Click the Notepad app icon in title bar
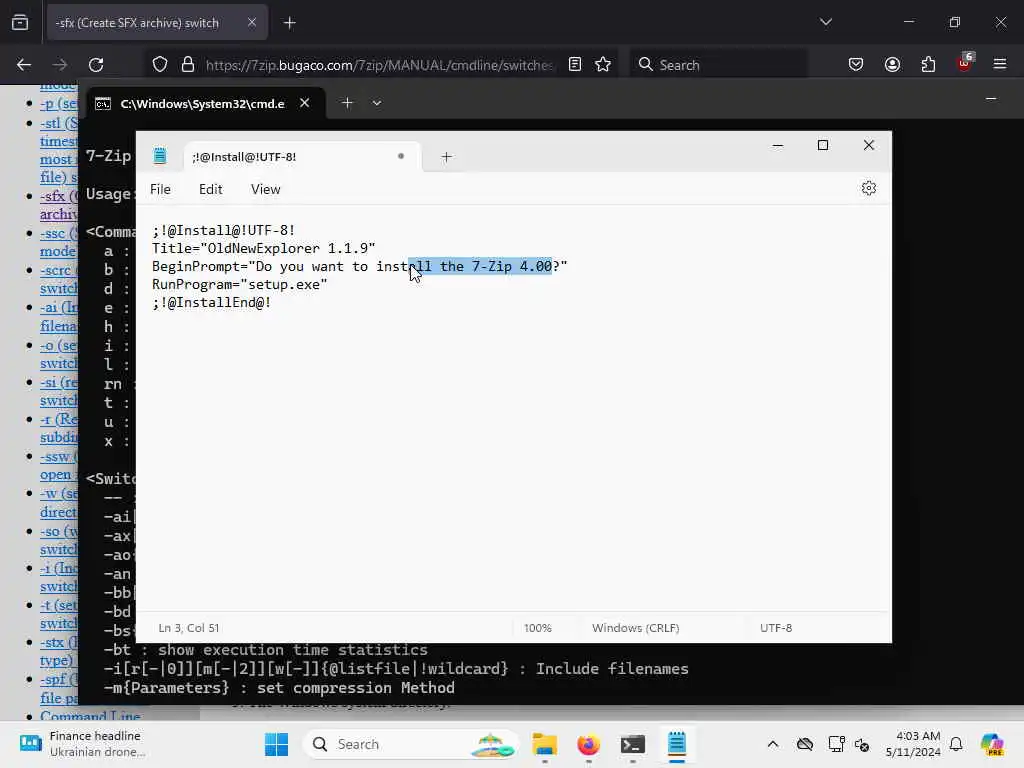 [x=160, y=156]
